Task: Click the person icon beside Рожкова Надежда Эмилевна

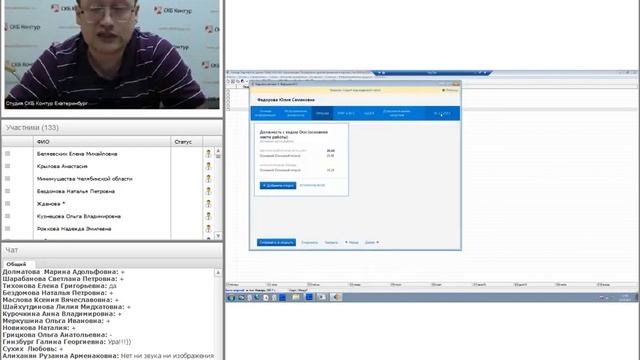Action: [208, 229]
